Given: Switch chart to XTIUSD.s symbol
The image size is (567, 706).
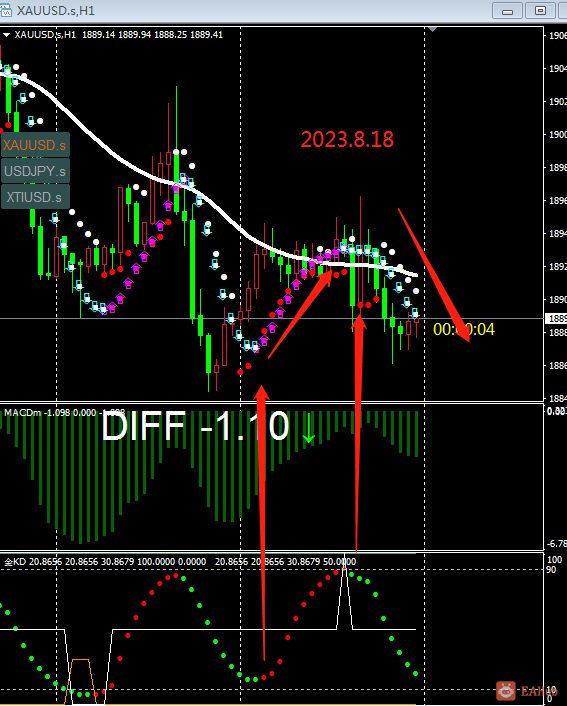Looking at the screenshot, I should click(35, 197).
